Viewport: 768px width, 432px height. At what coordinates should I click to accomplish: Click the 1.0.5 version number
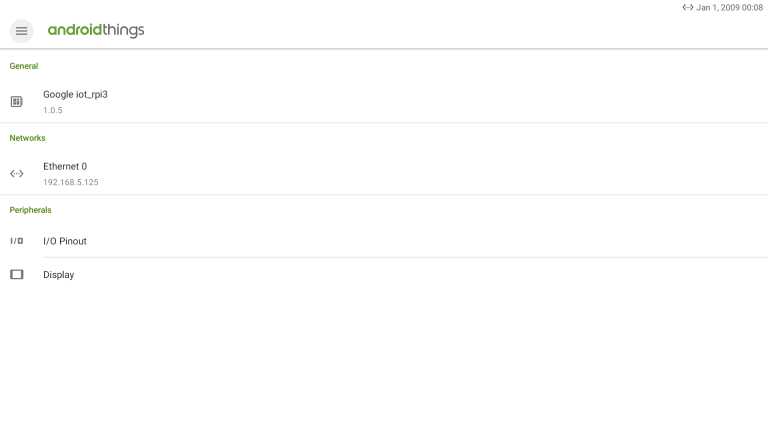(x=53, y=110)
